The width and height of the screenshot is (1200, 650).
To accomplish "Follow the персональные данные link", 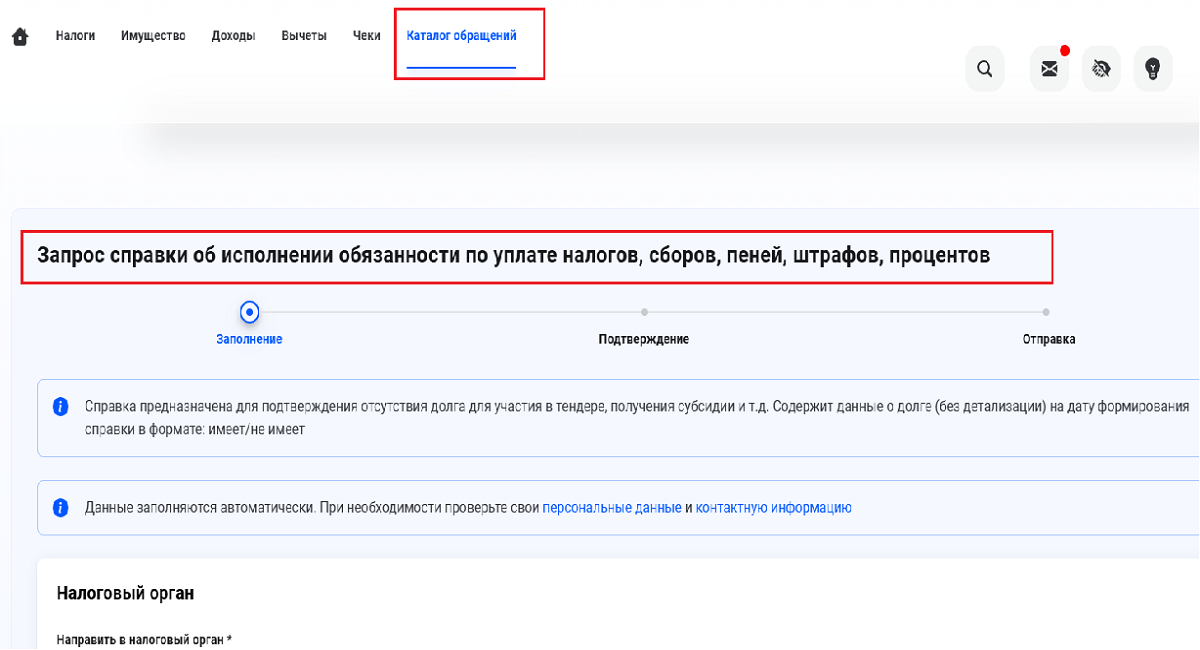I will tap(611, 508).
